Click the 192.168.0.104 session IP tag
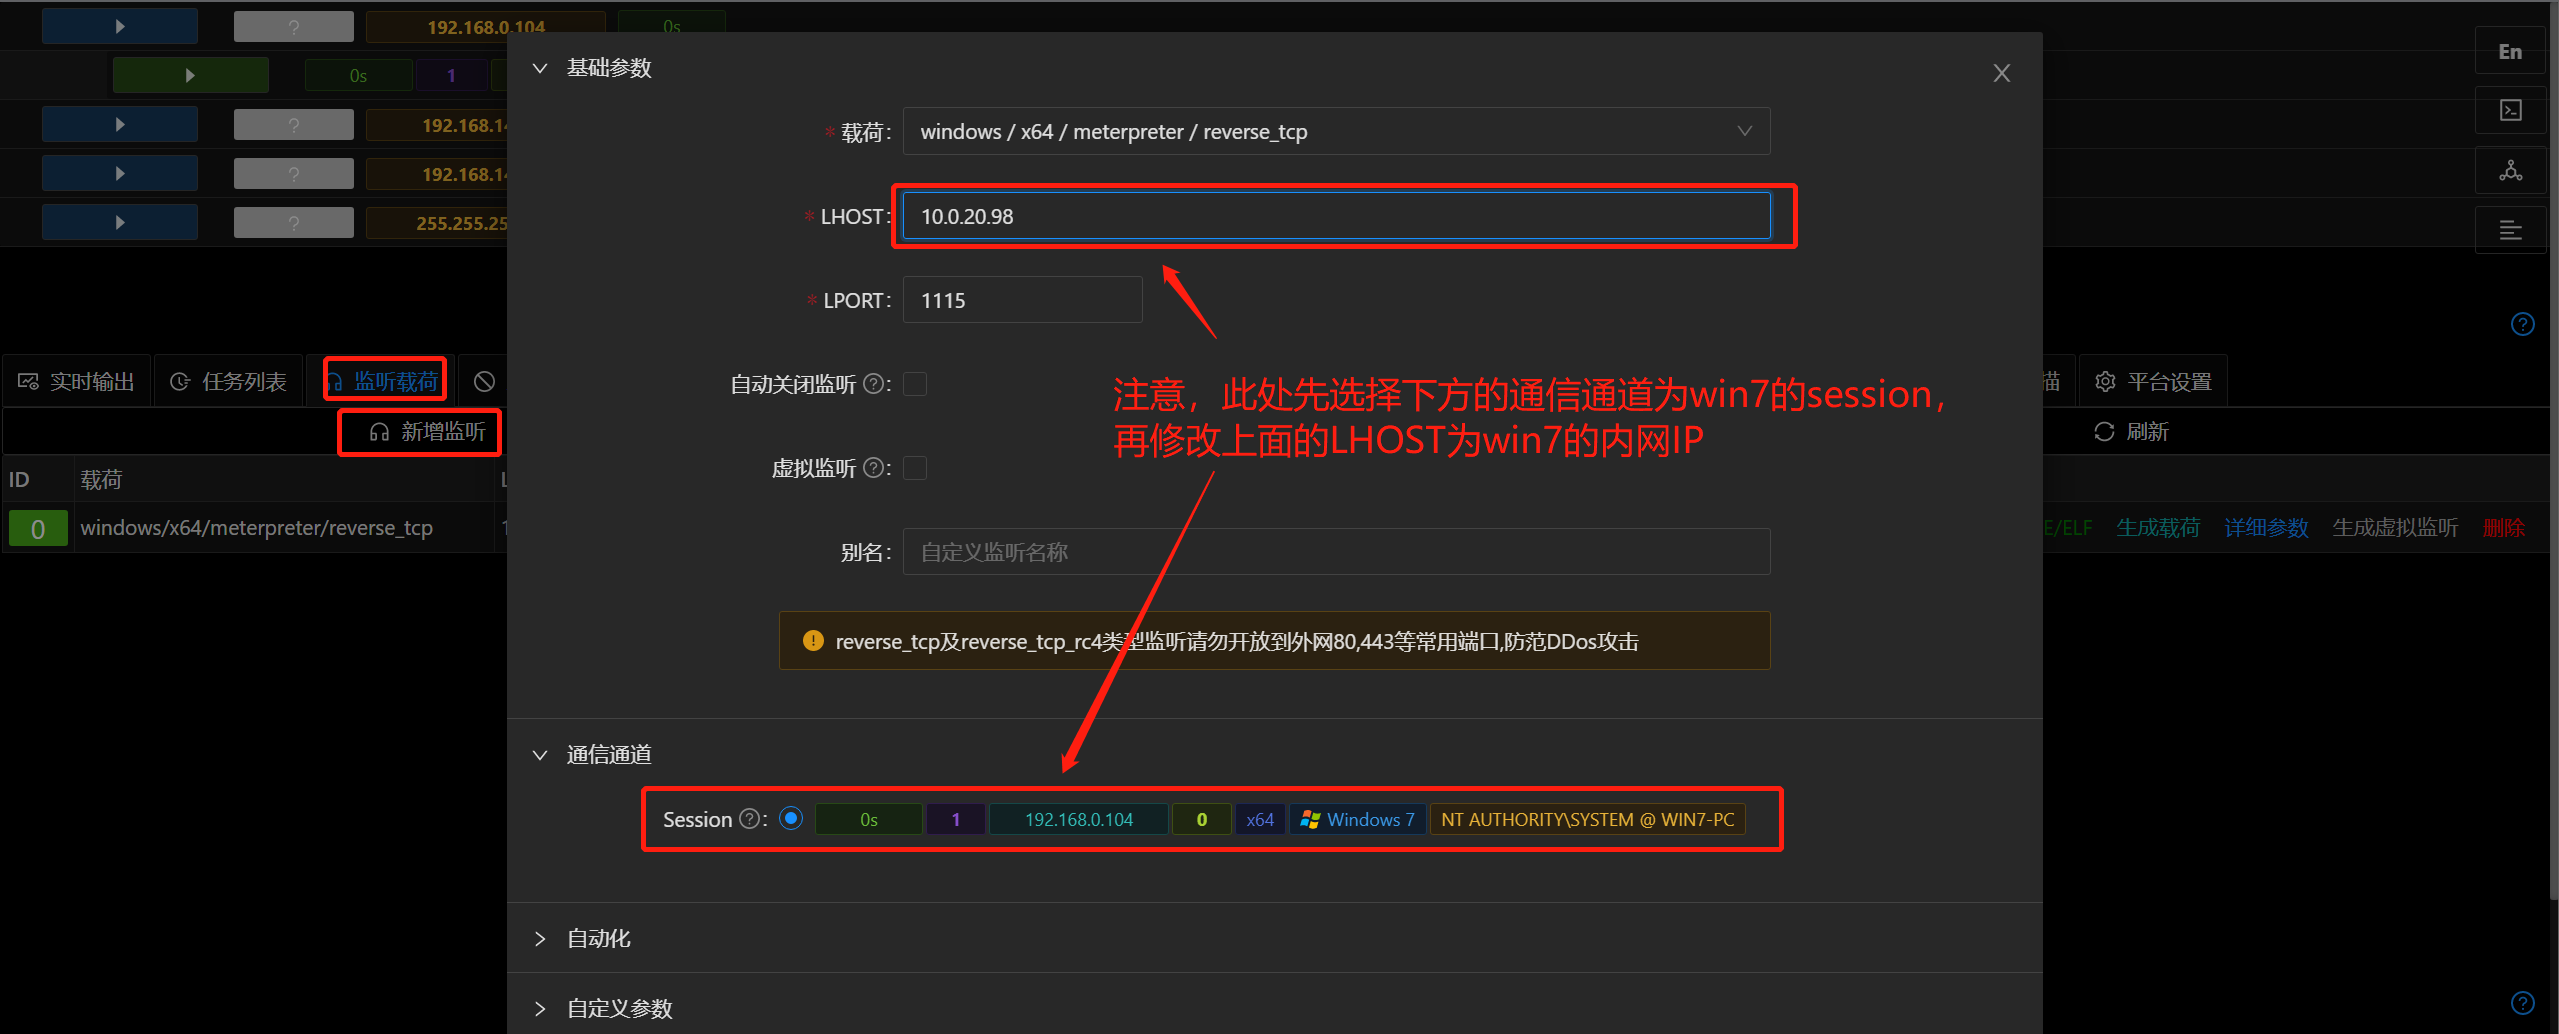This screenshot has height=1034, width=2559. pyautogui.click(x=1079, y=819)
